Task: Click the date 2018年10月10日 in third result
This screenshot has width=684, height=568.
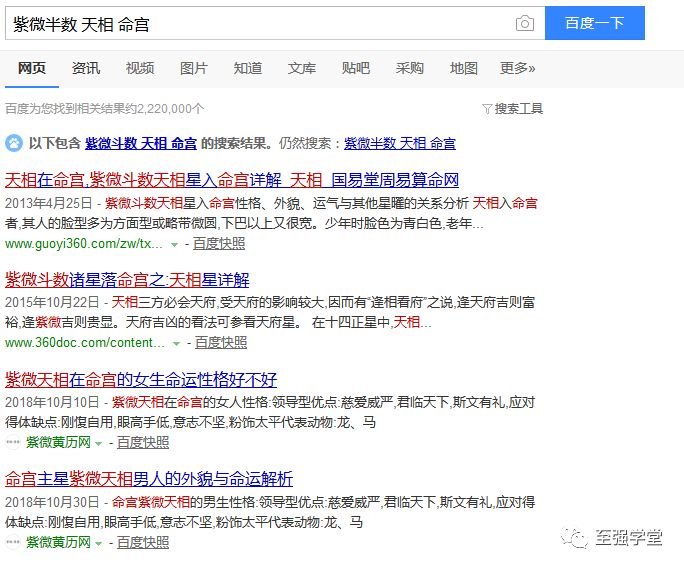Action: 52,402
